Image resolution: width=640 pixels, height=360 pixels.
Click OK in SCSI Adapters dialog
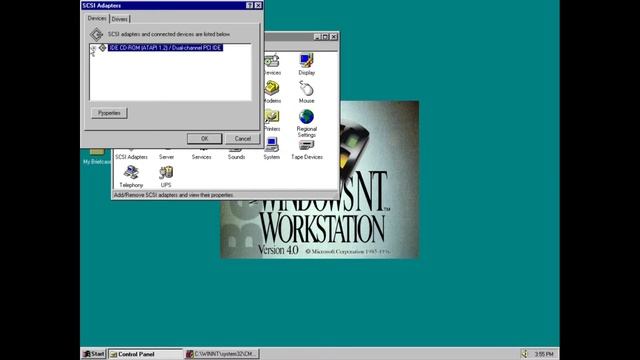click(204, 139)
